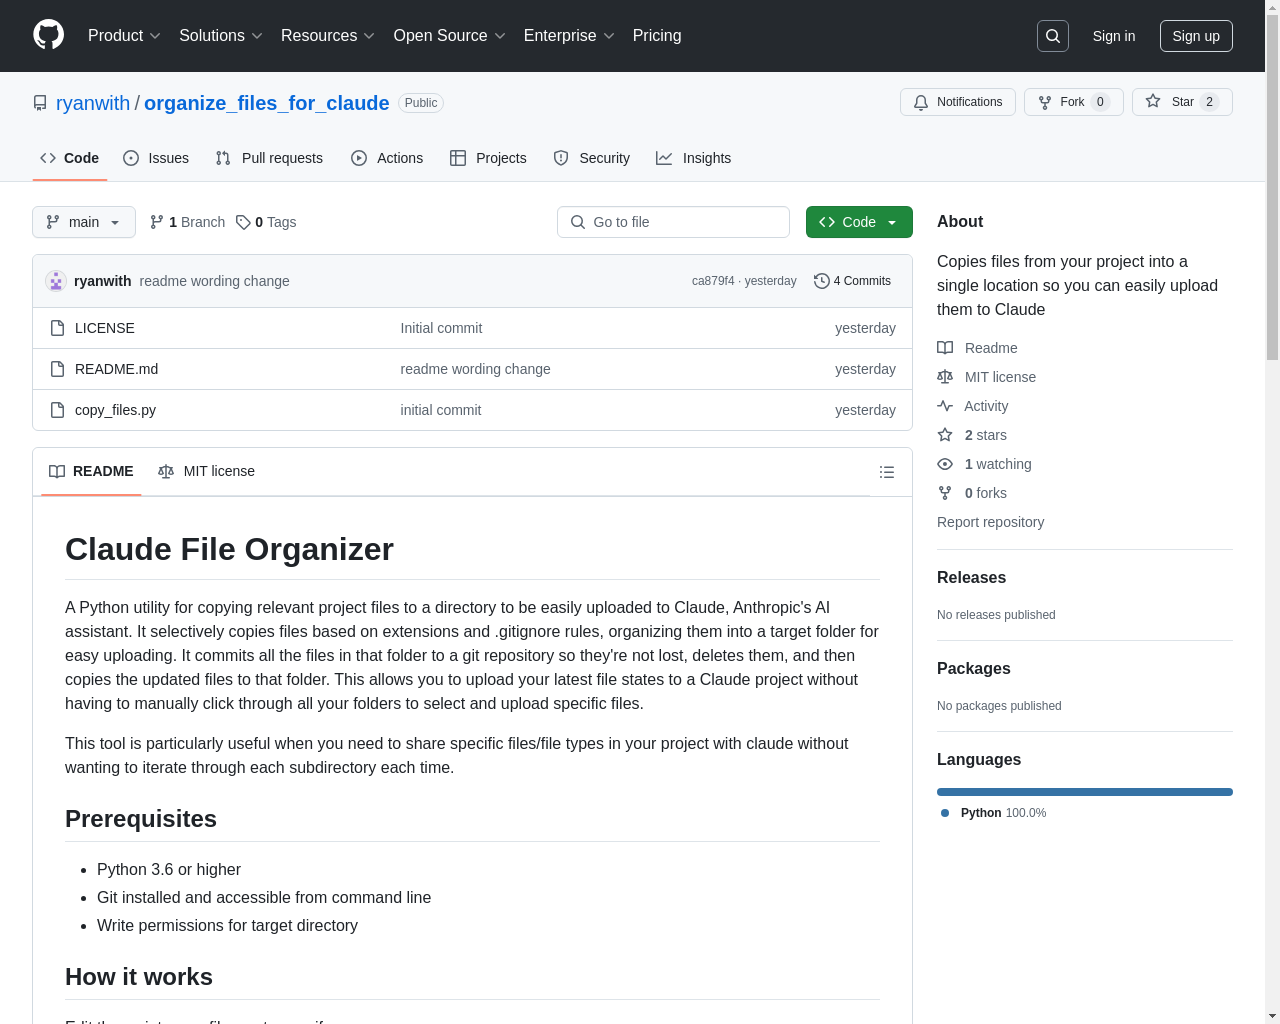Click the Sign up button

pos(1196,36)
